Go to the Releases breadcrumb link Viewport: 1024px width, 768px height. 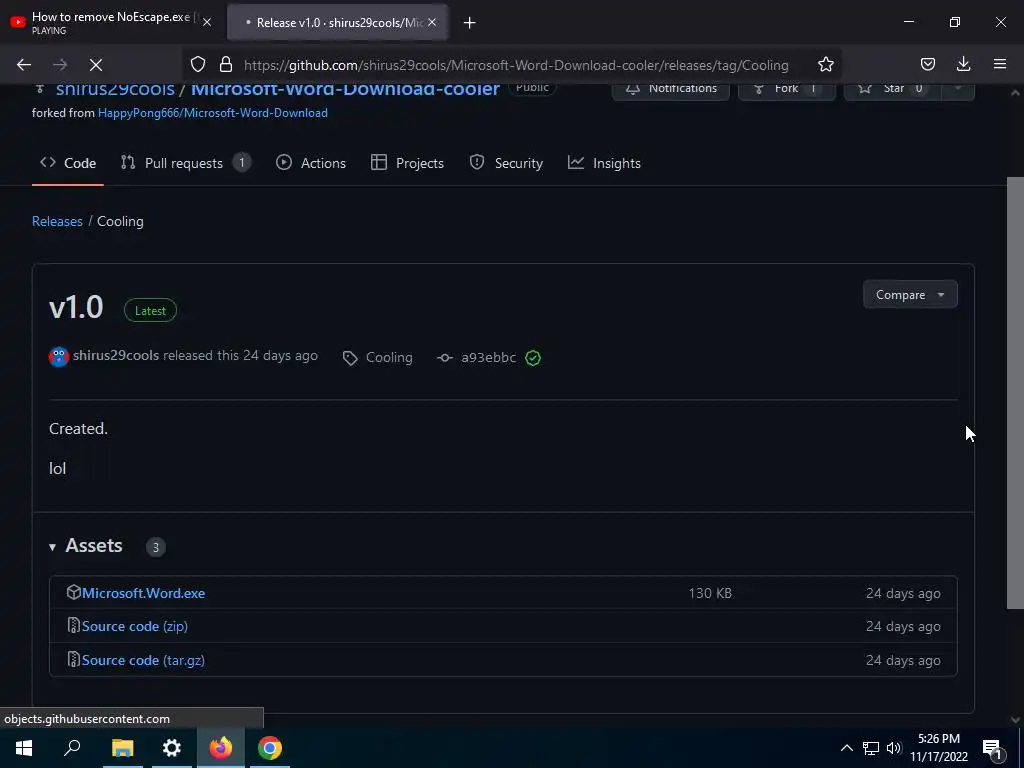coord(57,221)
